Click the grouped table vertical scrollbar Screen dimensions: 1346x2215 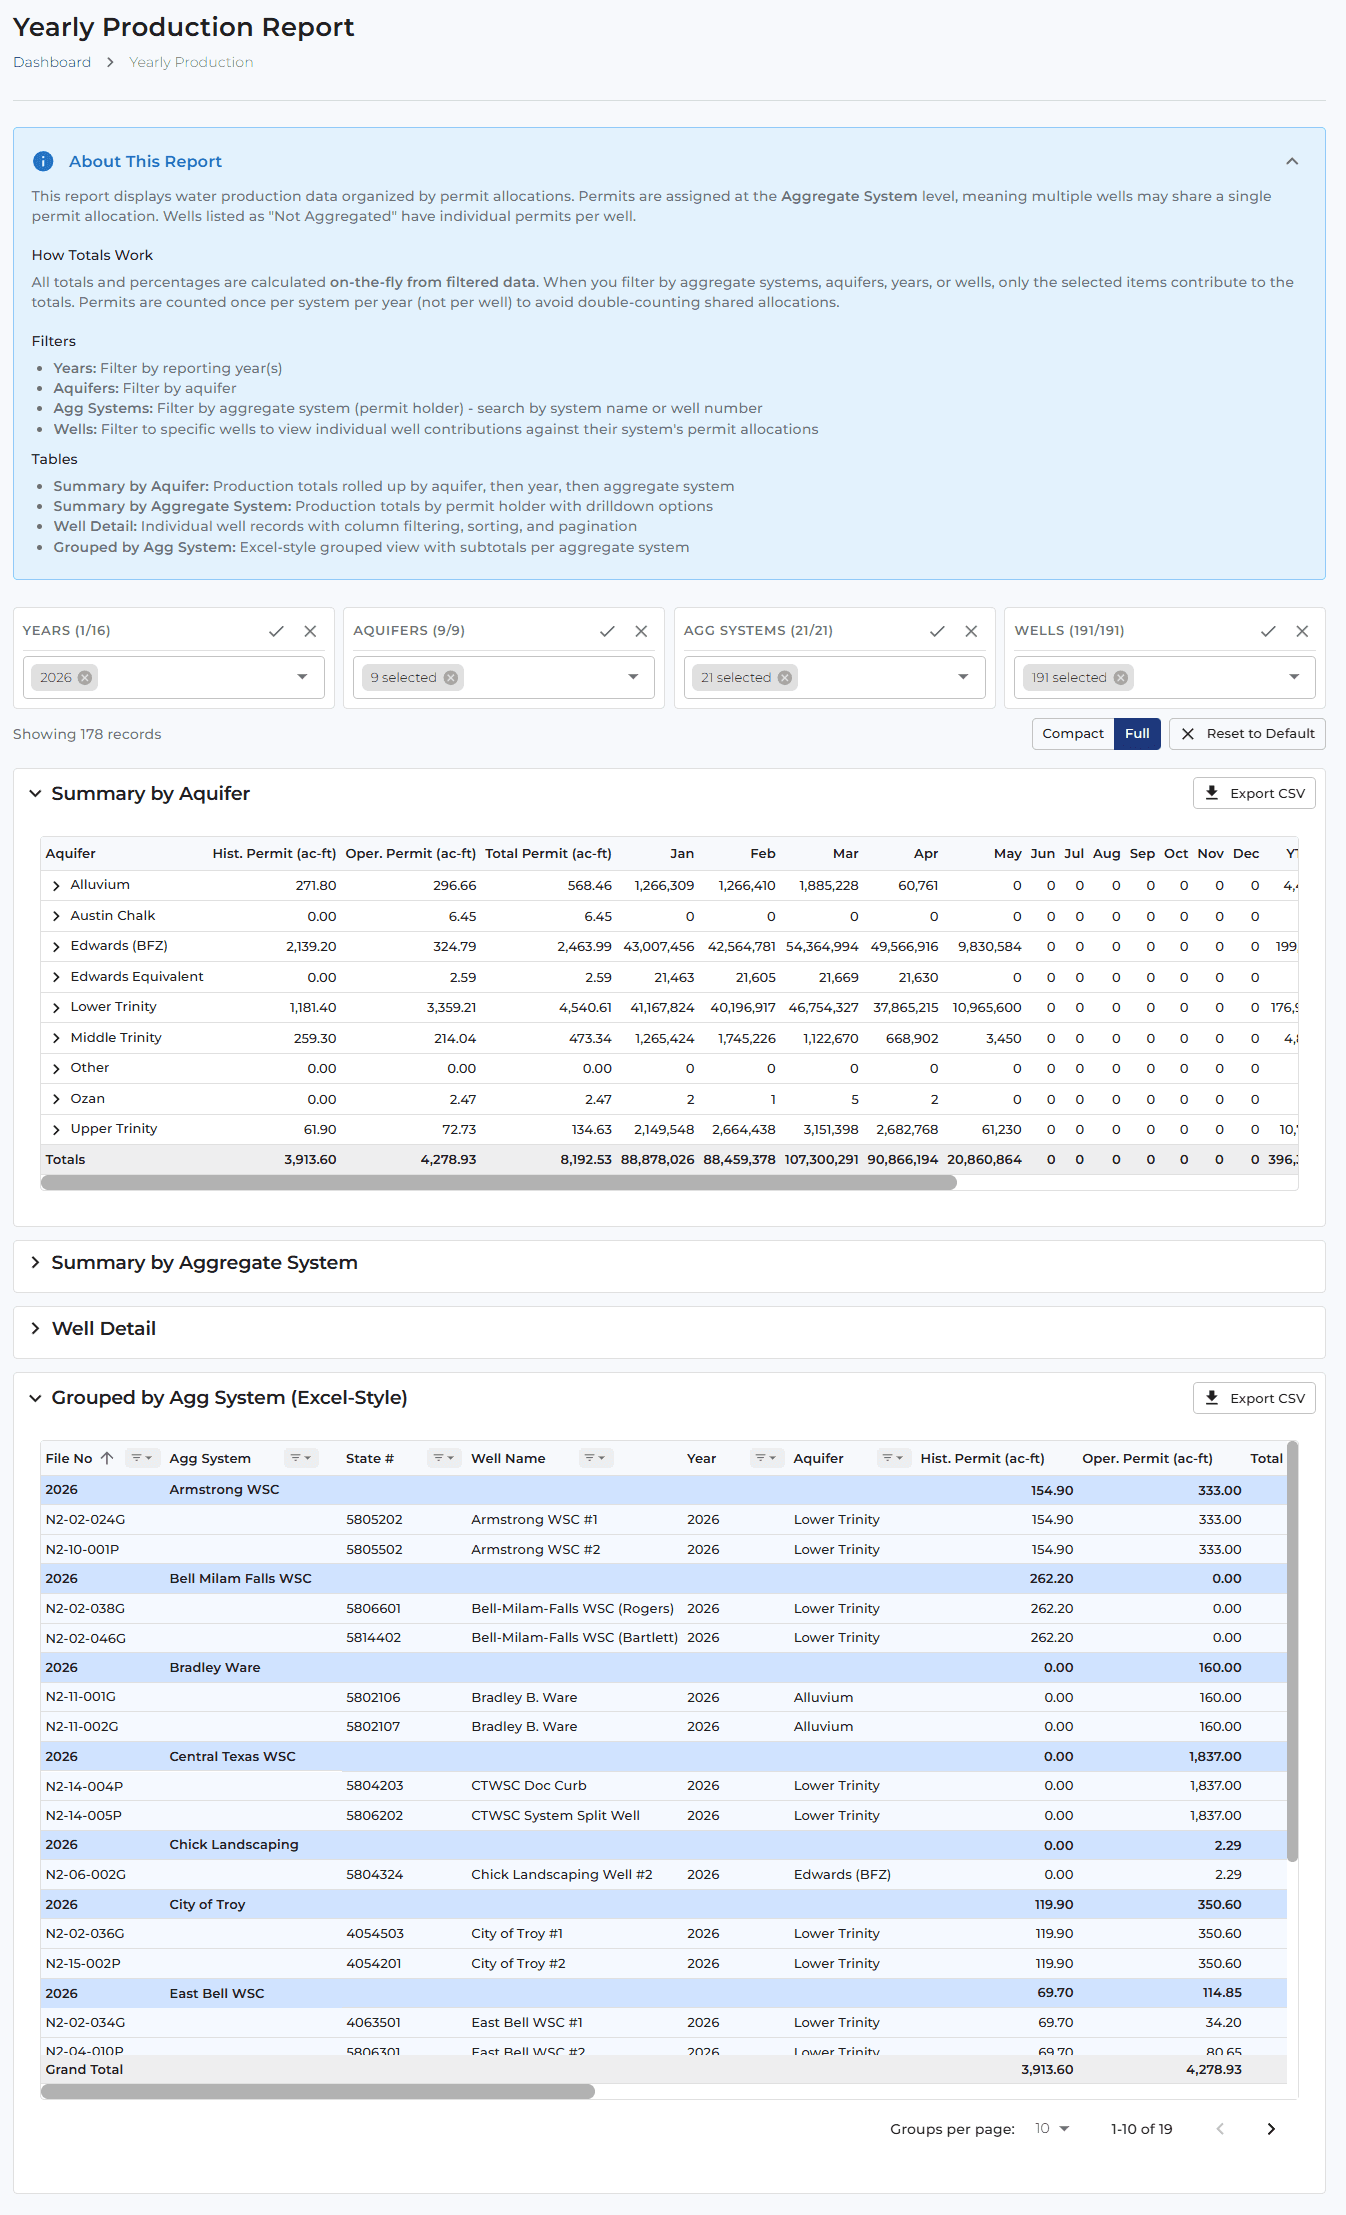point(1292,1651)
